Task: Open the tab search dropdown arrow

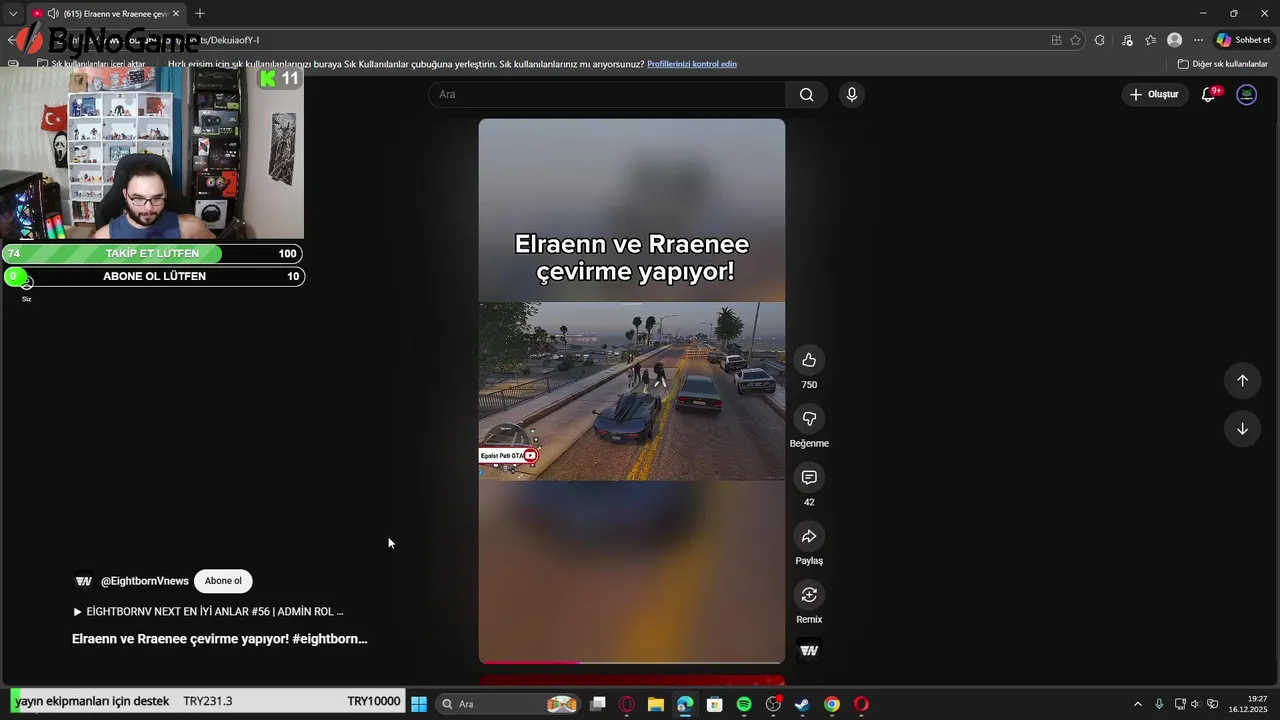Action: click(13, 14)
